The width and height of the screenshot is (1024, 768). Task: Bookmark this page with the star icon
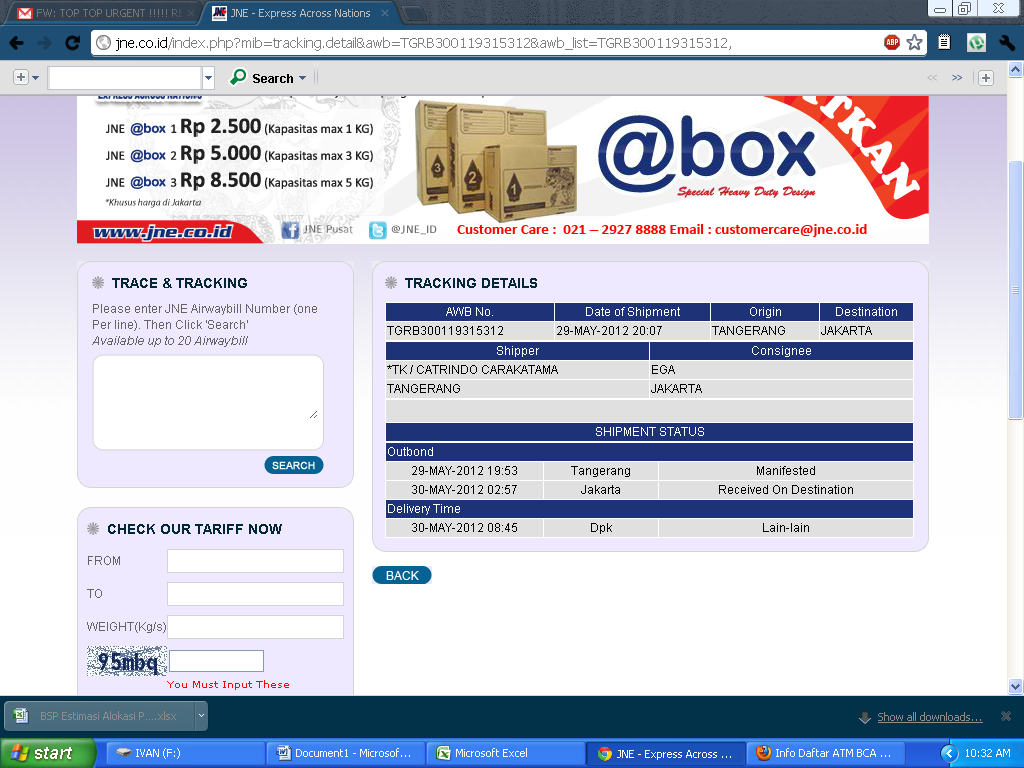pyautogui.click(x=914, y=42)
